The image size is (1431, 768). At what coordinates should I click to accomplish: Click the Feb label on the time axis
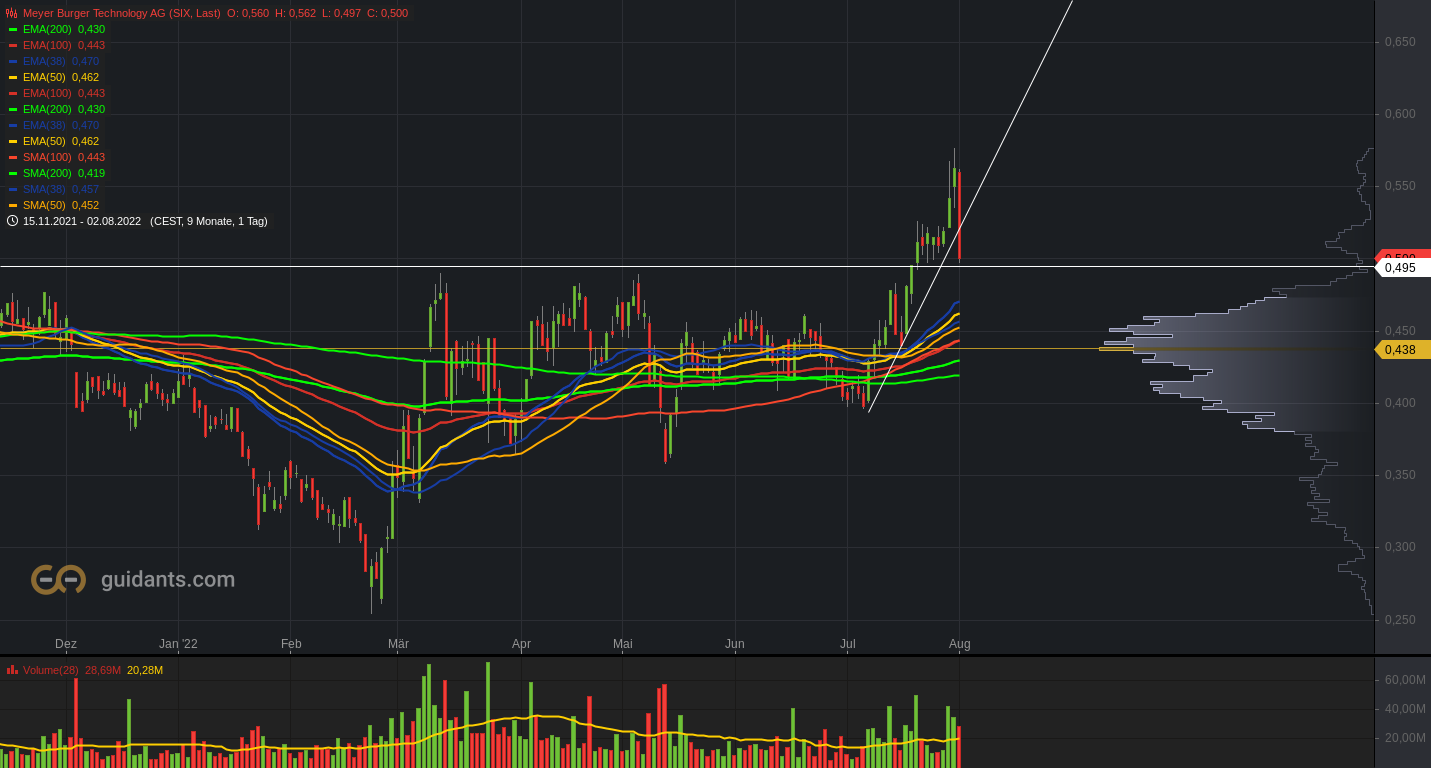pyautogui.click(x=291, y=644)
